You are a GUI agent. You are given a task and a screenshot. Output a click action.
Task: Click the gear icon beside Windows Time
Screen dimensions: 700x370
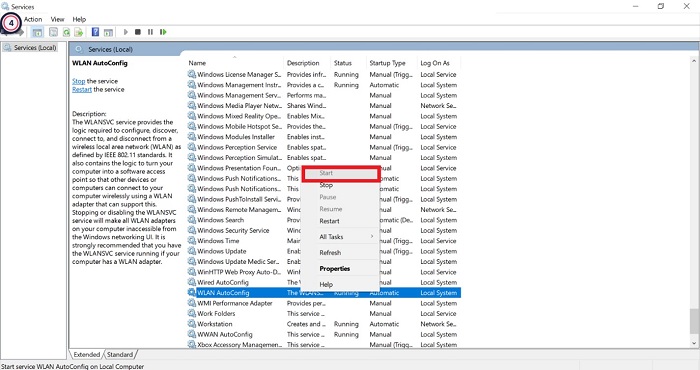(192, 241)
